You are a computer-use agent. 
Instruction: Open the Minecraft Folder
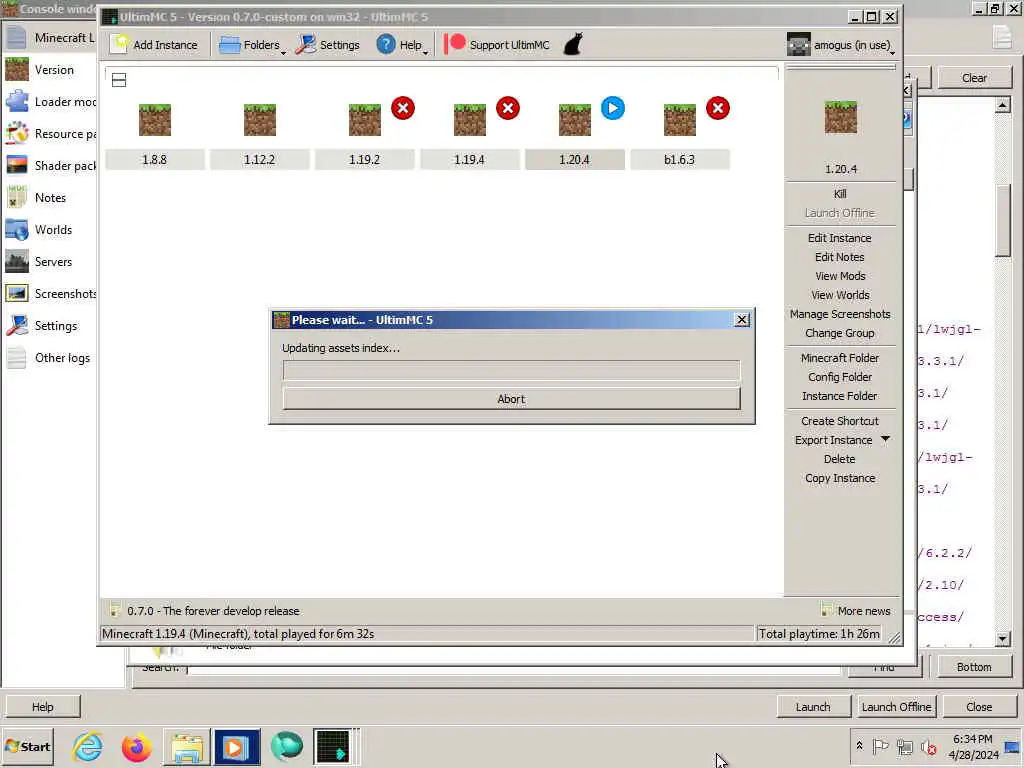[840, 359]
